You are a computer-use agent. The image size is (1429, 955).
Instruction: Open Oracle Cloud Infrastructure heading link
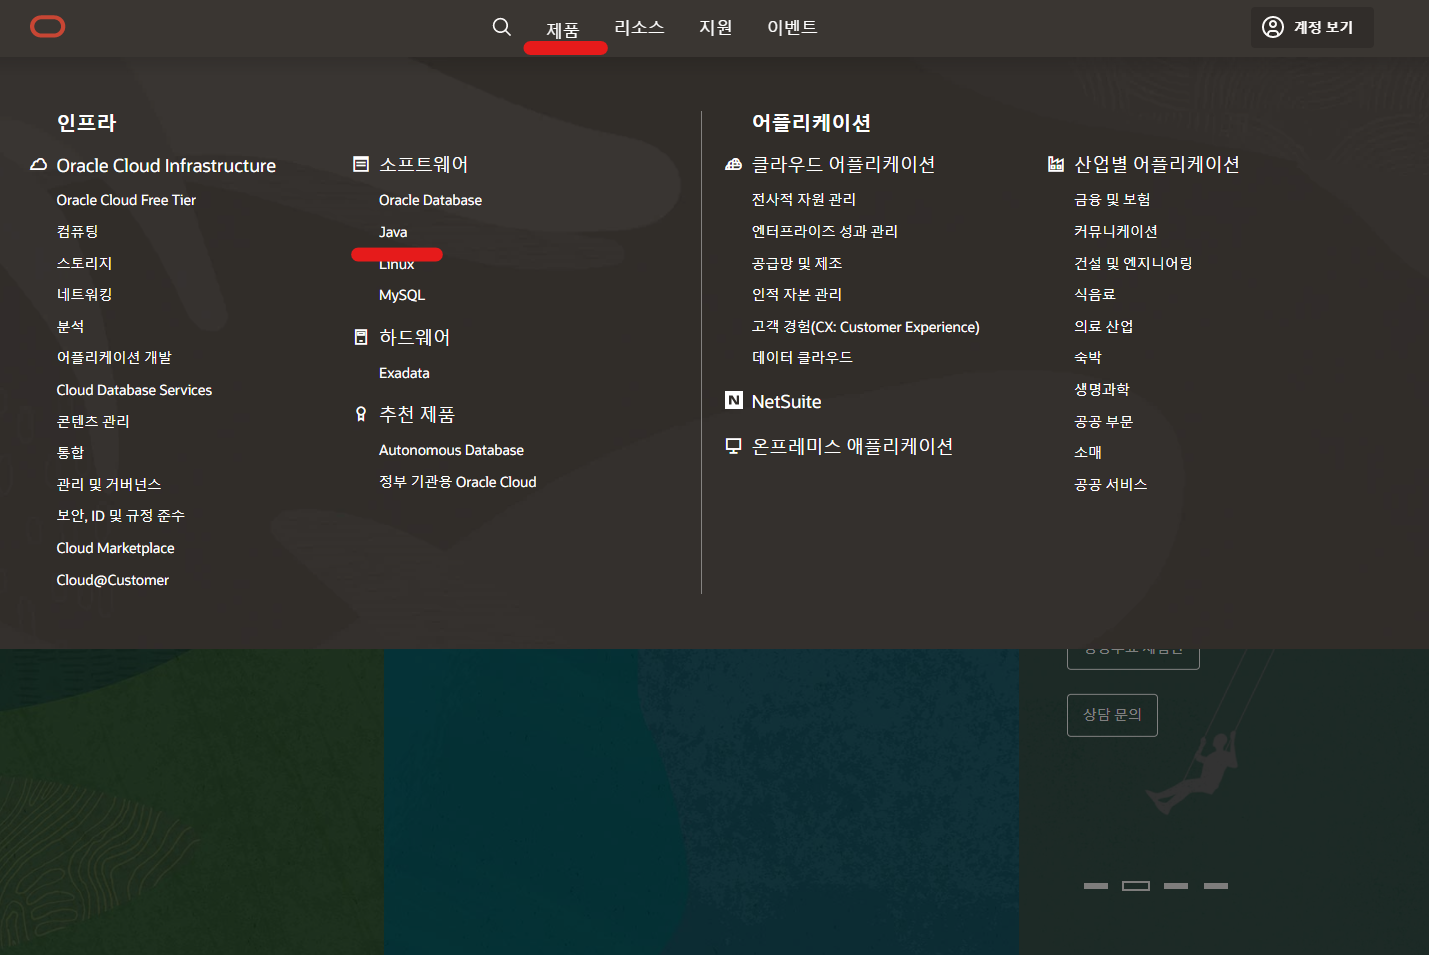pyautogui.click(x=166, y=166)
